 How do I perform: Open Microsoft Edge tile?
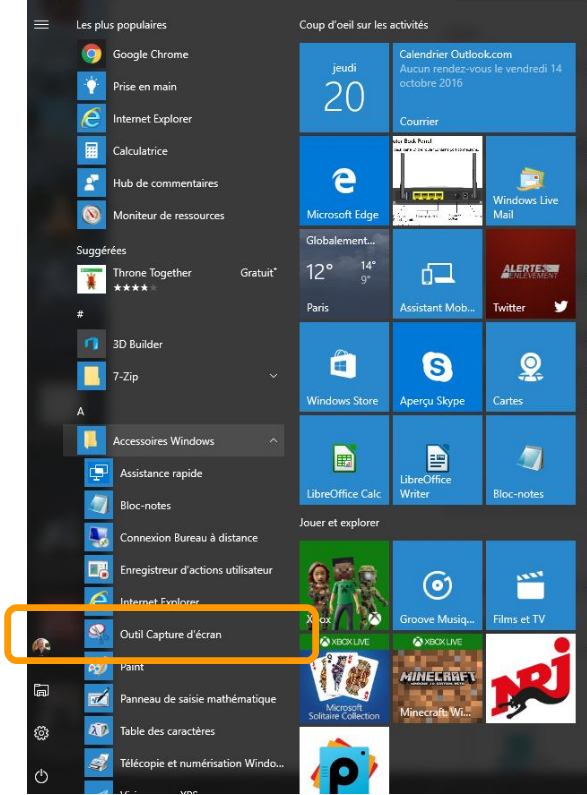click(x=344, y=180)
